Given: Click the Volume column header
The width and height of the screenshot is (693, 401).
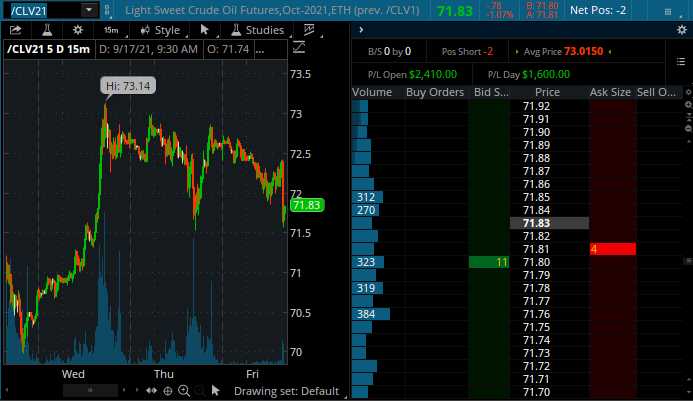Looking at the screenshot, I should [372, 93].
